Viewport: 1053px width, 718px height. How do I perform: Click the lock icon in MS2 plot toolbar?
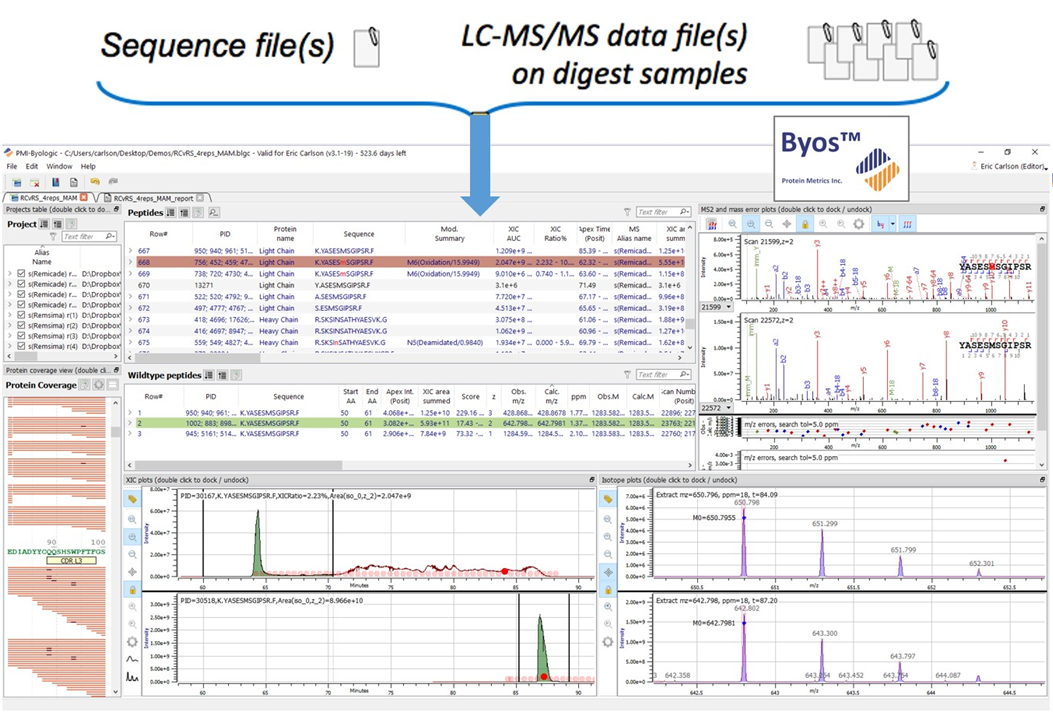(x=805, y=225)
